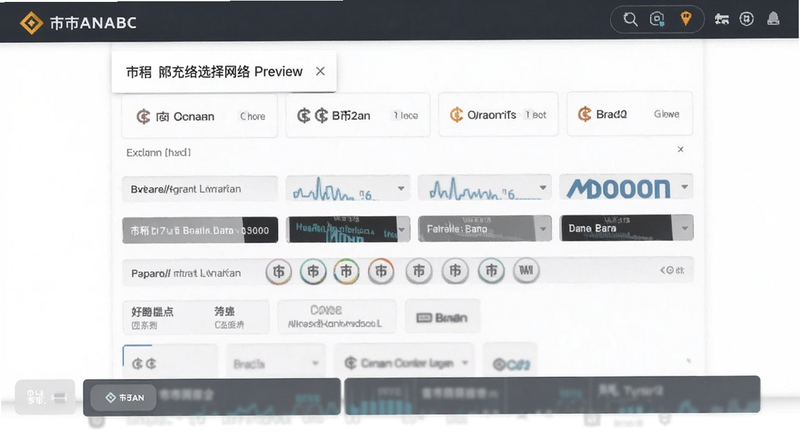This screenshot has height=440, width=800.
Task: Expand the Dane Bara dropdown
Action: tap(684, 228)
